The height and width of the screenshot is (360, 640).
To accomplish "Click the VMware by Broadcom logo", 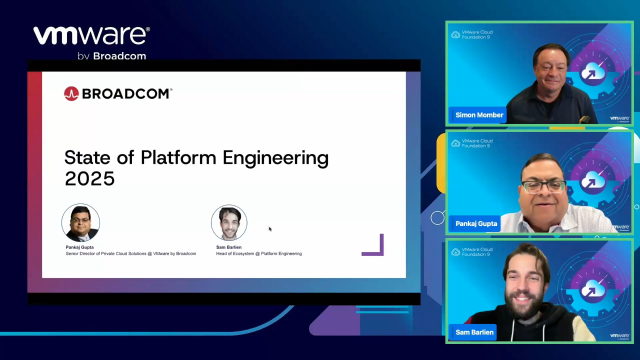I will coord(91,43).
